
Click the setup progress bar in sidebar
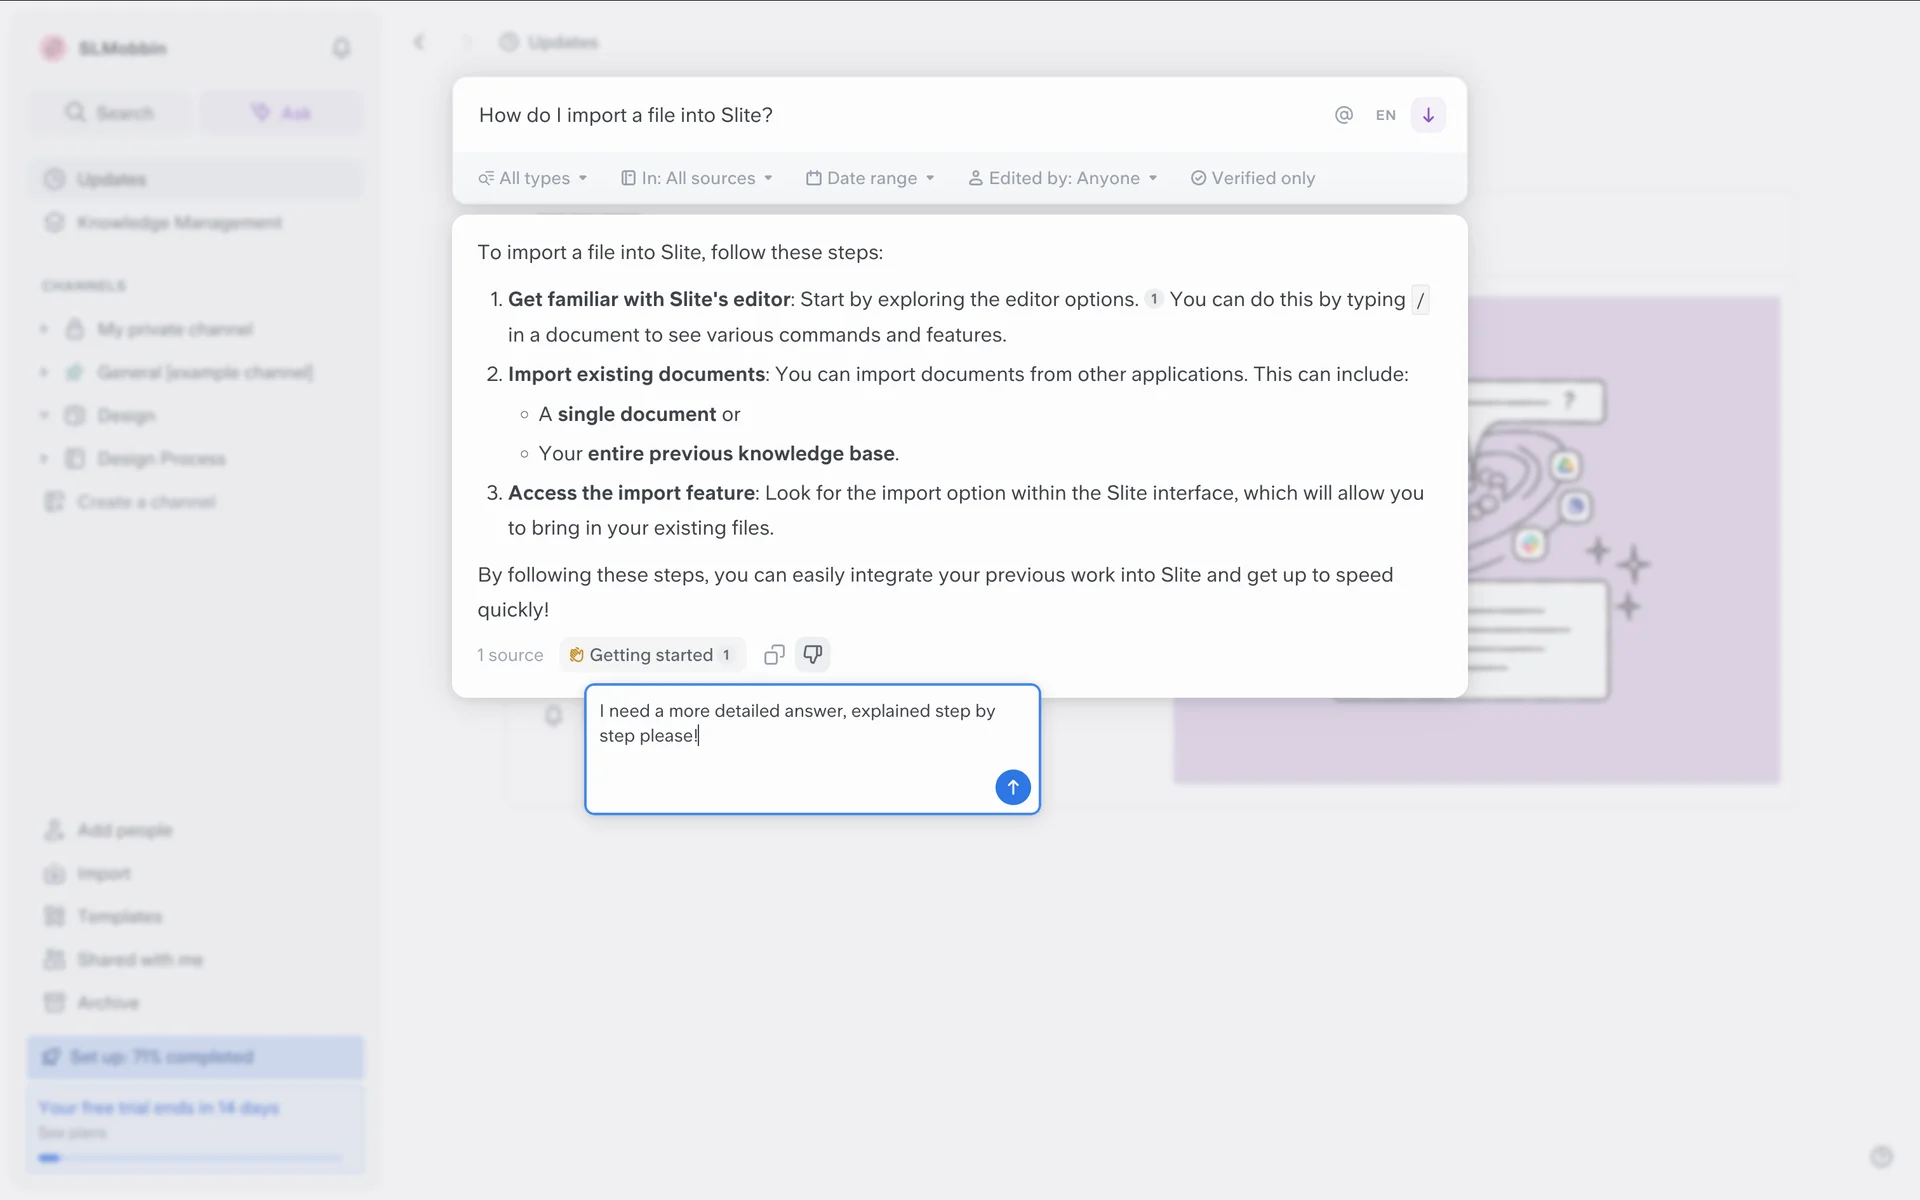click(196, 1057)
